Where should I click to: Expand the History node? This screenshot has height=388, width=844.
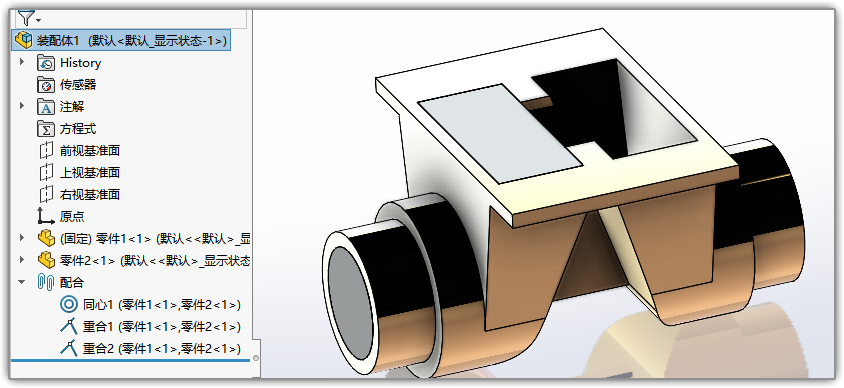tap(22, 62)
